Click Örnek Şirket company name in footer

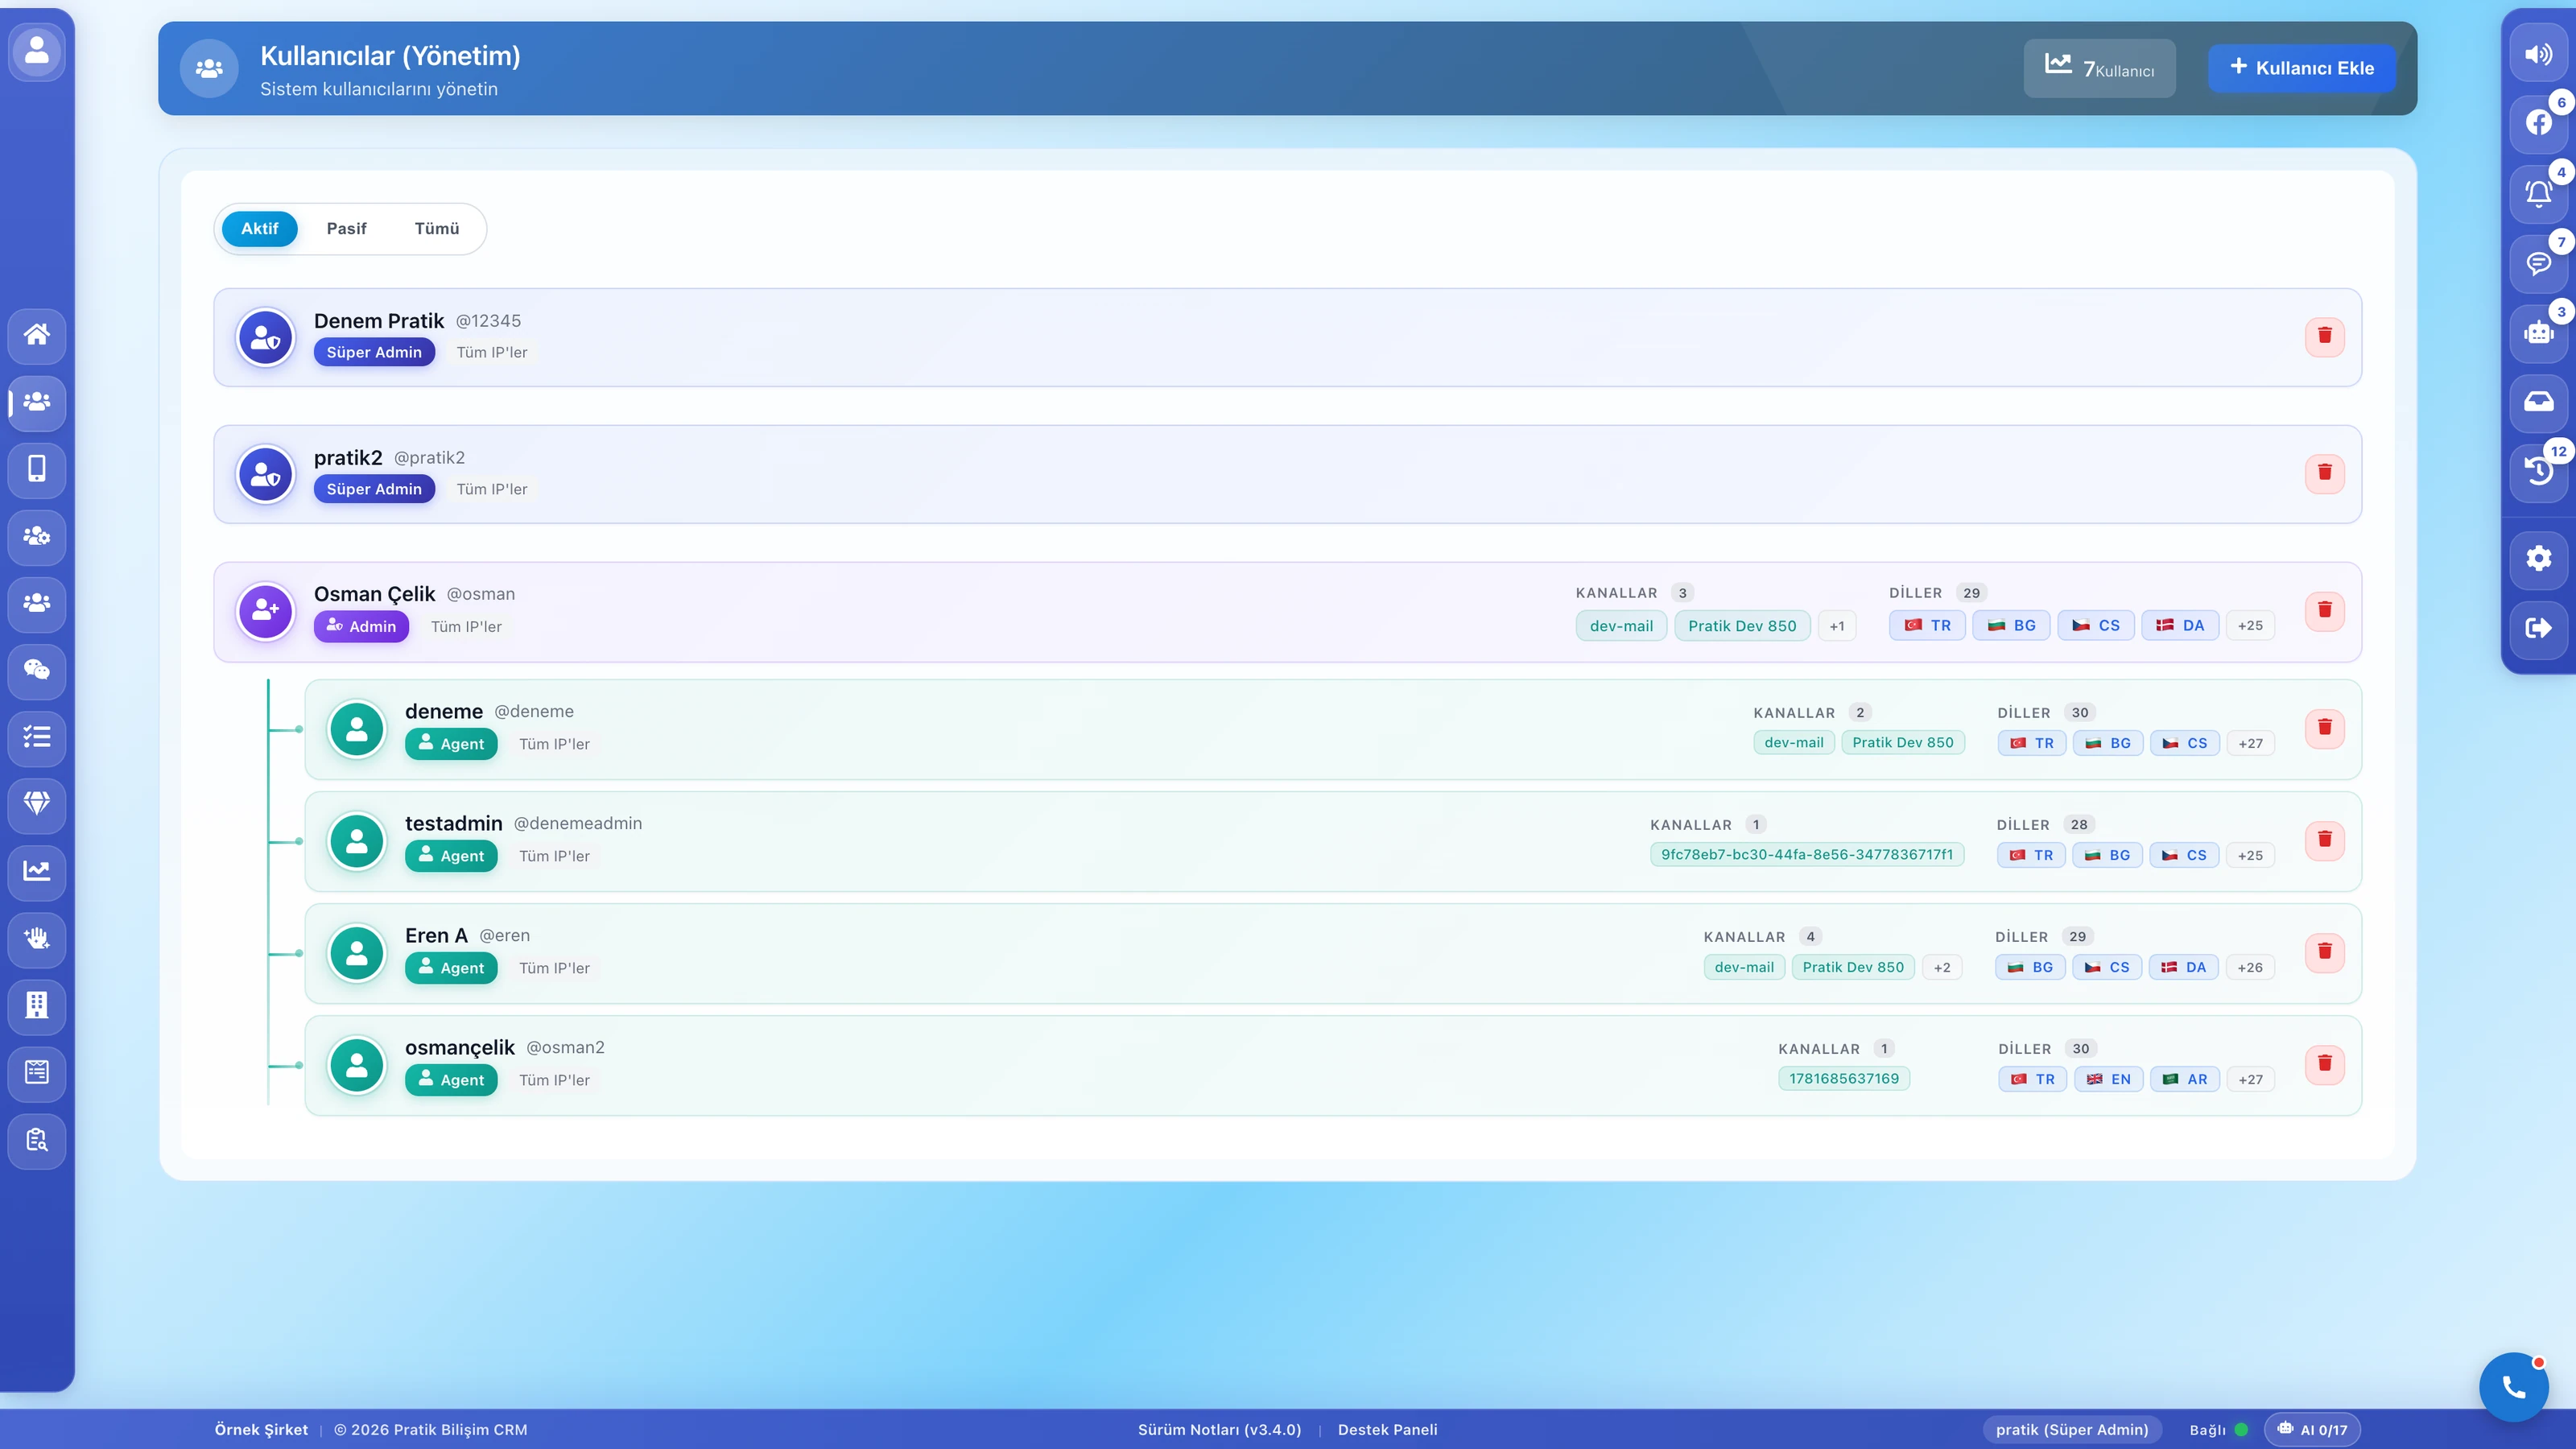[261, 1430]
